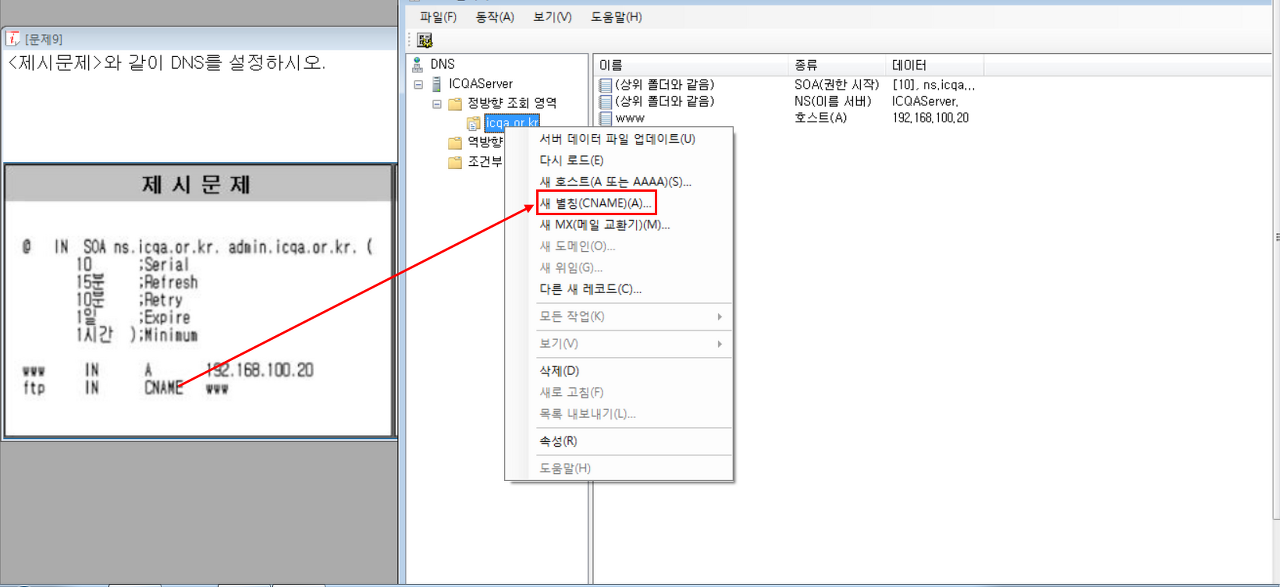Click the 호스트(A) type cell

click(x=820, y=118)
